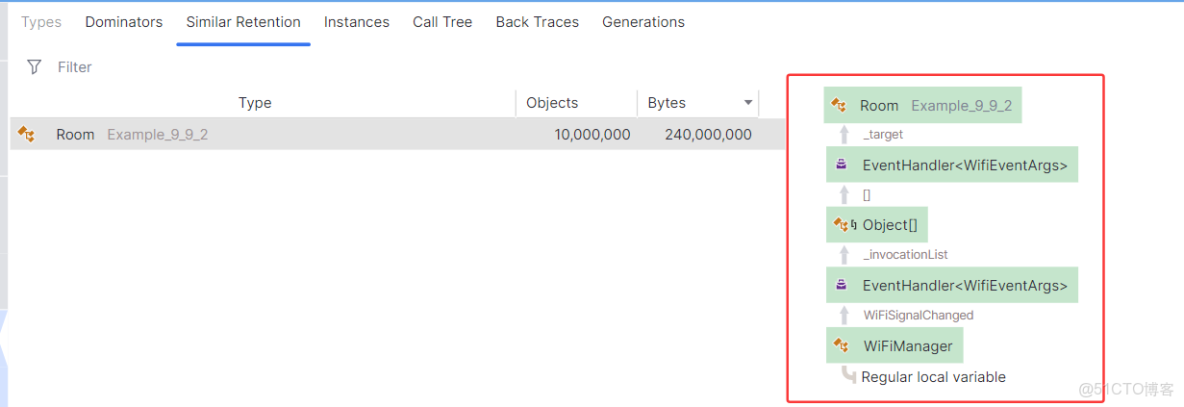Toggle the Bytes sort order arrow
Image resolution: width=1184 pixels, height=407 pixels.
pos(748,103)
